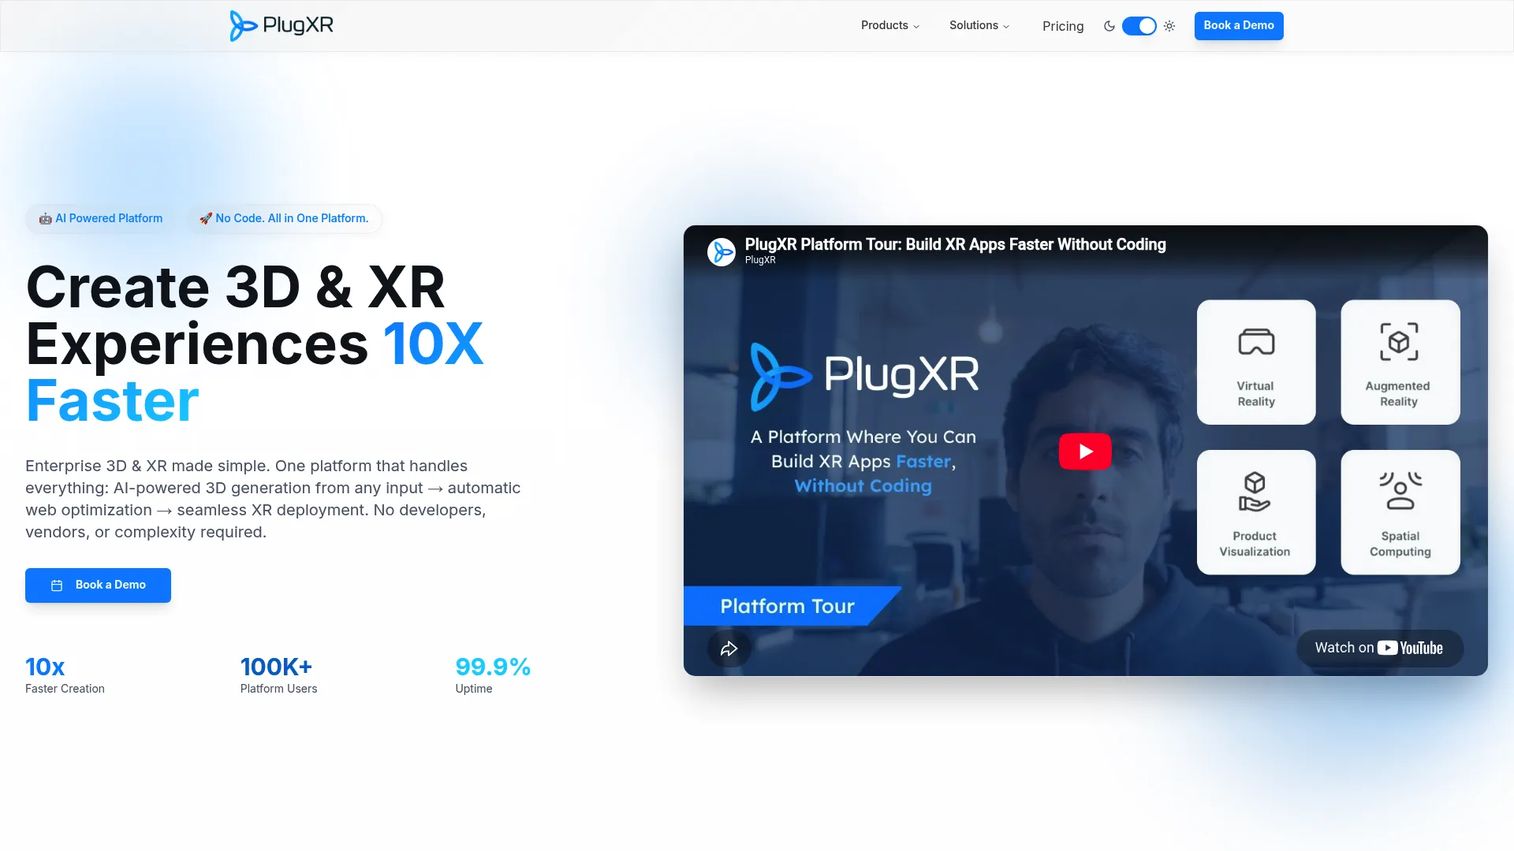The height and width of the screenshot is (851, 1514).
Task: Play the PlugXR Platform Tour video
Action: click(x=1085, y=451)
